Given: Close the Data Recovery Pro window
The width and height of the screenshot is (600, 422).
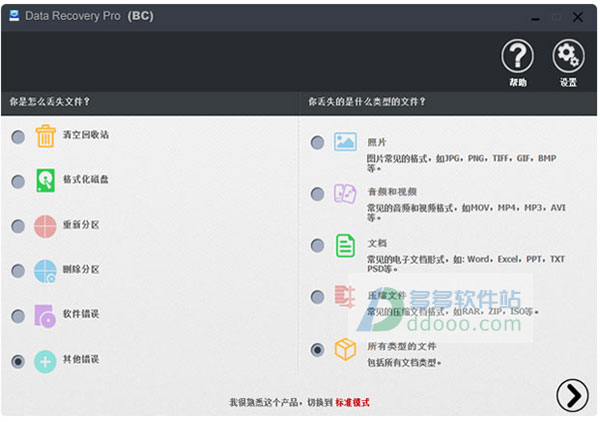Looking at the screenshot, I should tap(578, 17).
